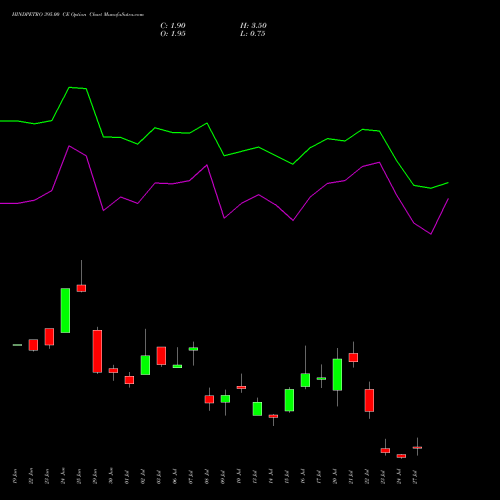Click the red candle above the 22 Jul label
The width and height of the screenshot is (500, 500).
(369, 400)
